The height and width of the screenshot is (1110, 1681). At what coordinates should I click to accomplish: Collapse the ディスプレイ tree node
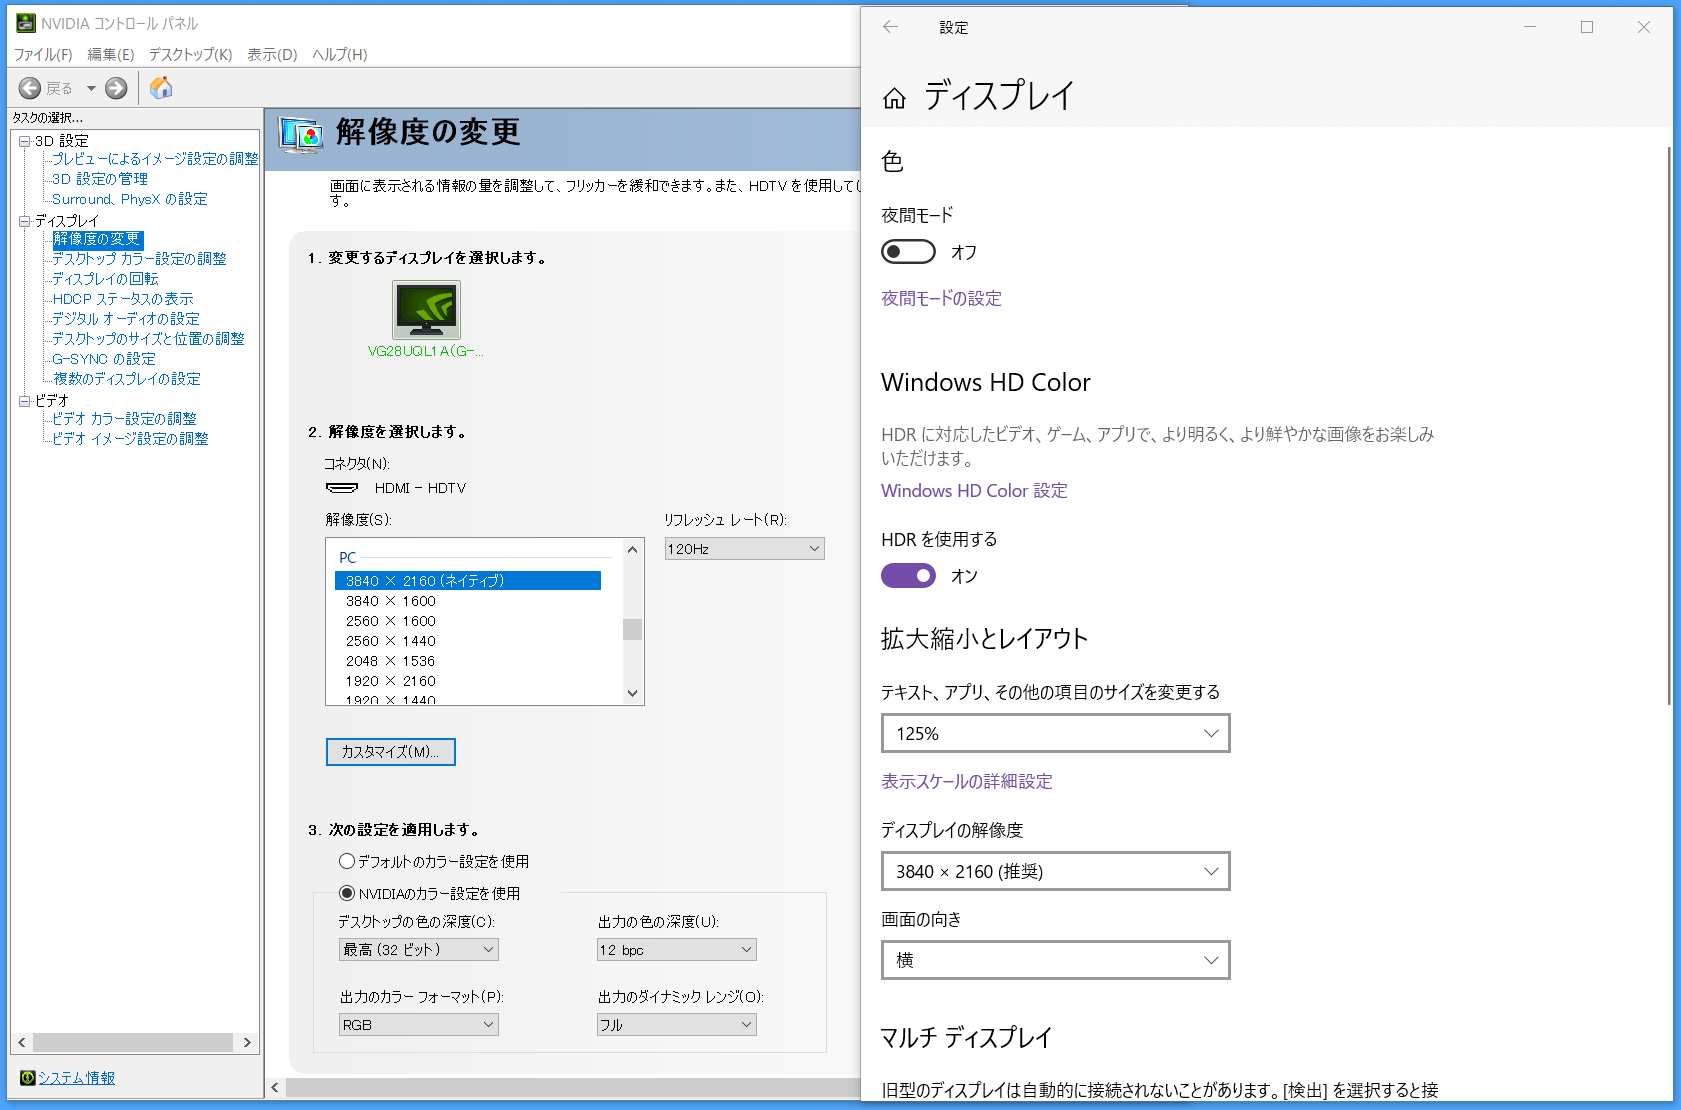click(25, 221)
